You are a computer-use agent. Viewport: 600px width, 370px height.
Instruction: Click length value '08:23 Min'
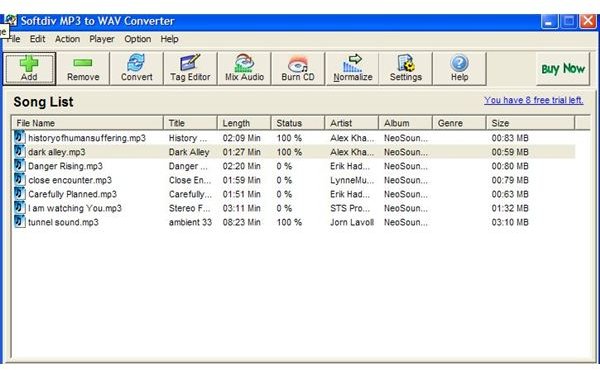coord(241,222)
